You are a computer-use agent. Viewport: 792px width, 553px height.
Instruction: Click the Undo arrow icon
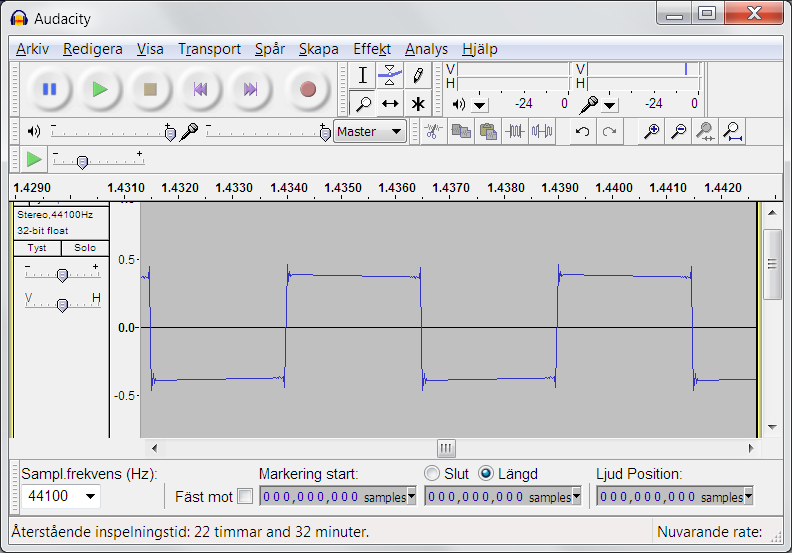(582, 131)
